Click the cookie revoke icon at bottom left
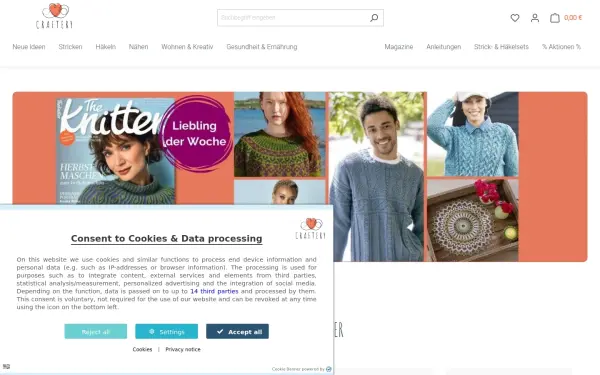The image size is (600, 375). [6, 367]
